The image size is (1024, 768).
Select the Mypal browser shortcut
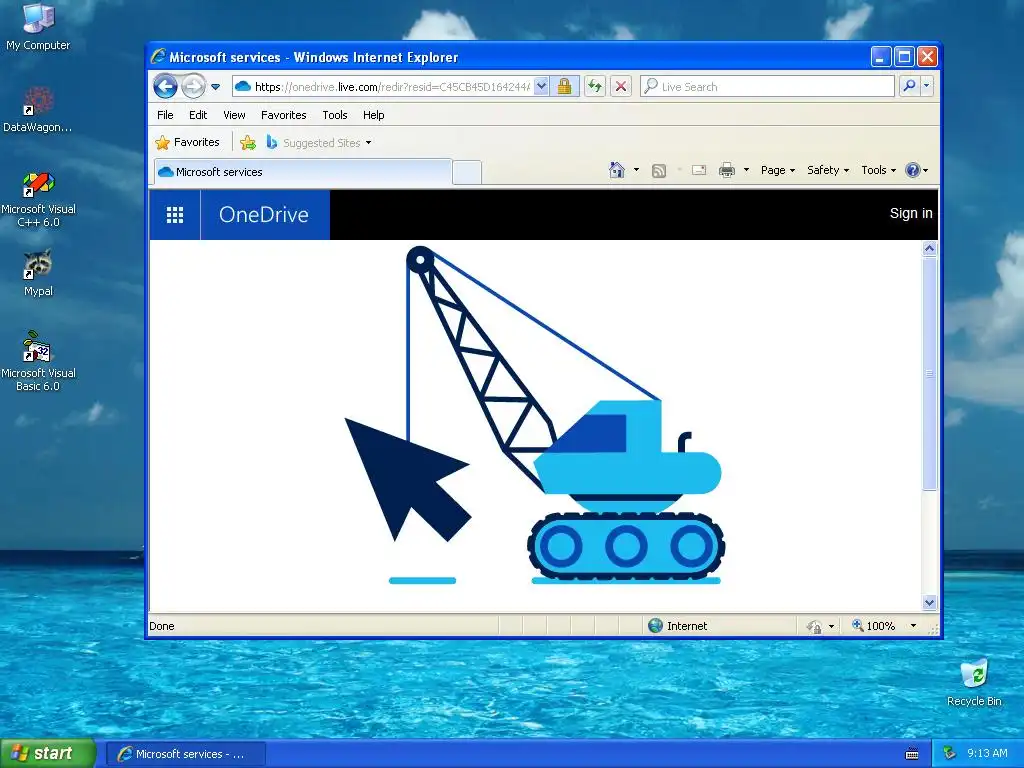coord(38,274)
